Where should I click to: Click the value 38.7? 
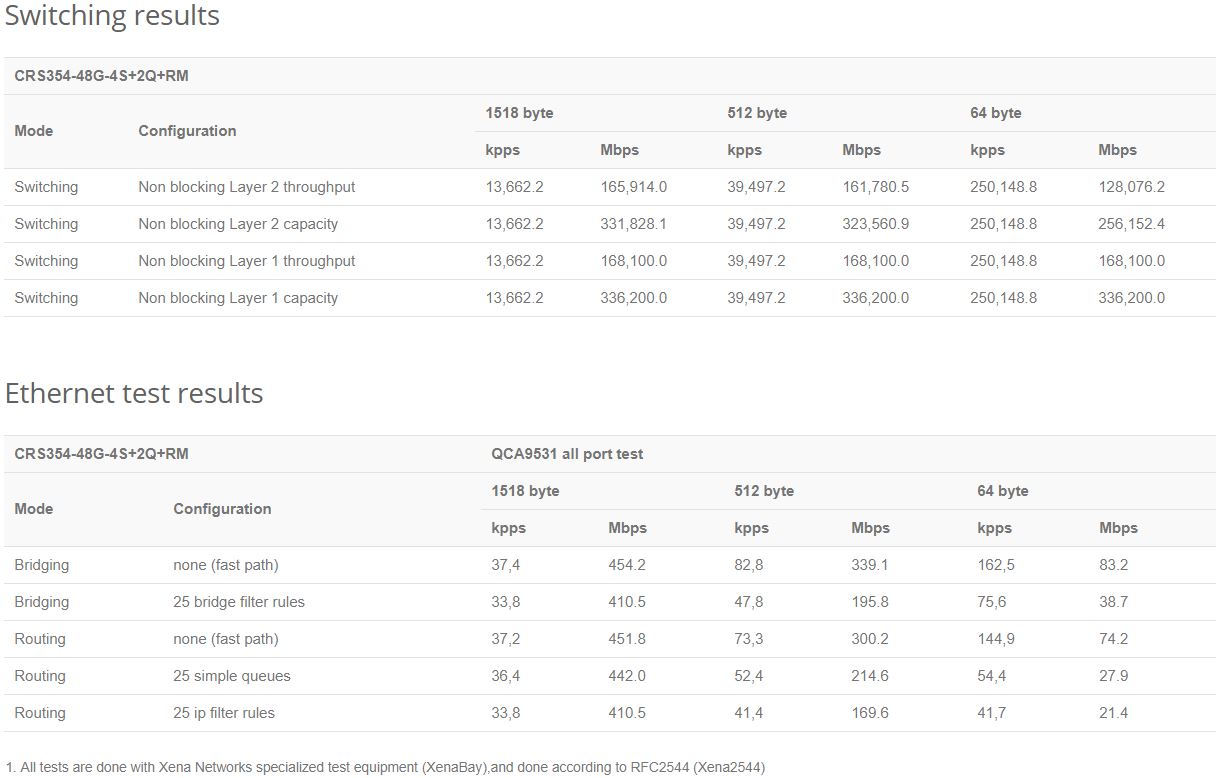point(1113,602)
